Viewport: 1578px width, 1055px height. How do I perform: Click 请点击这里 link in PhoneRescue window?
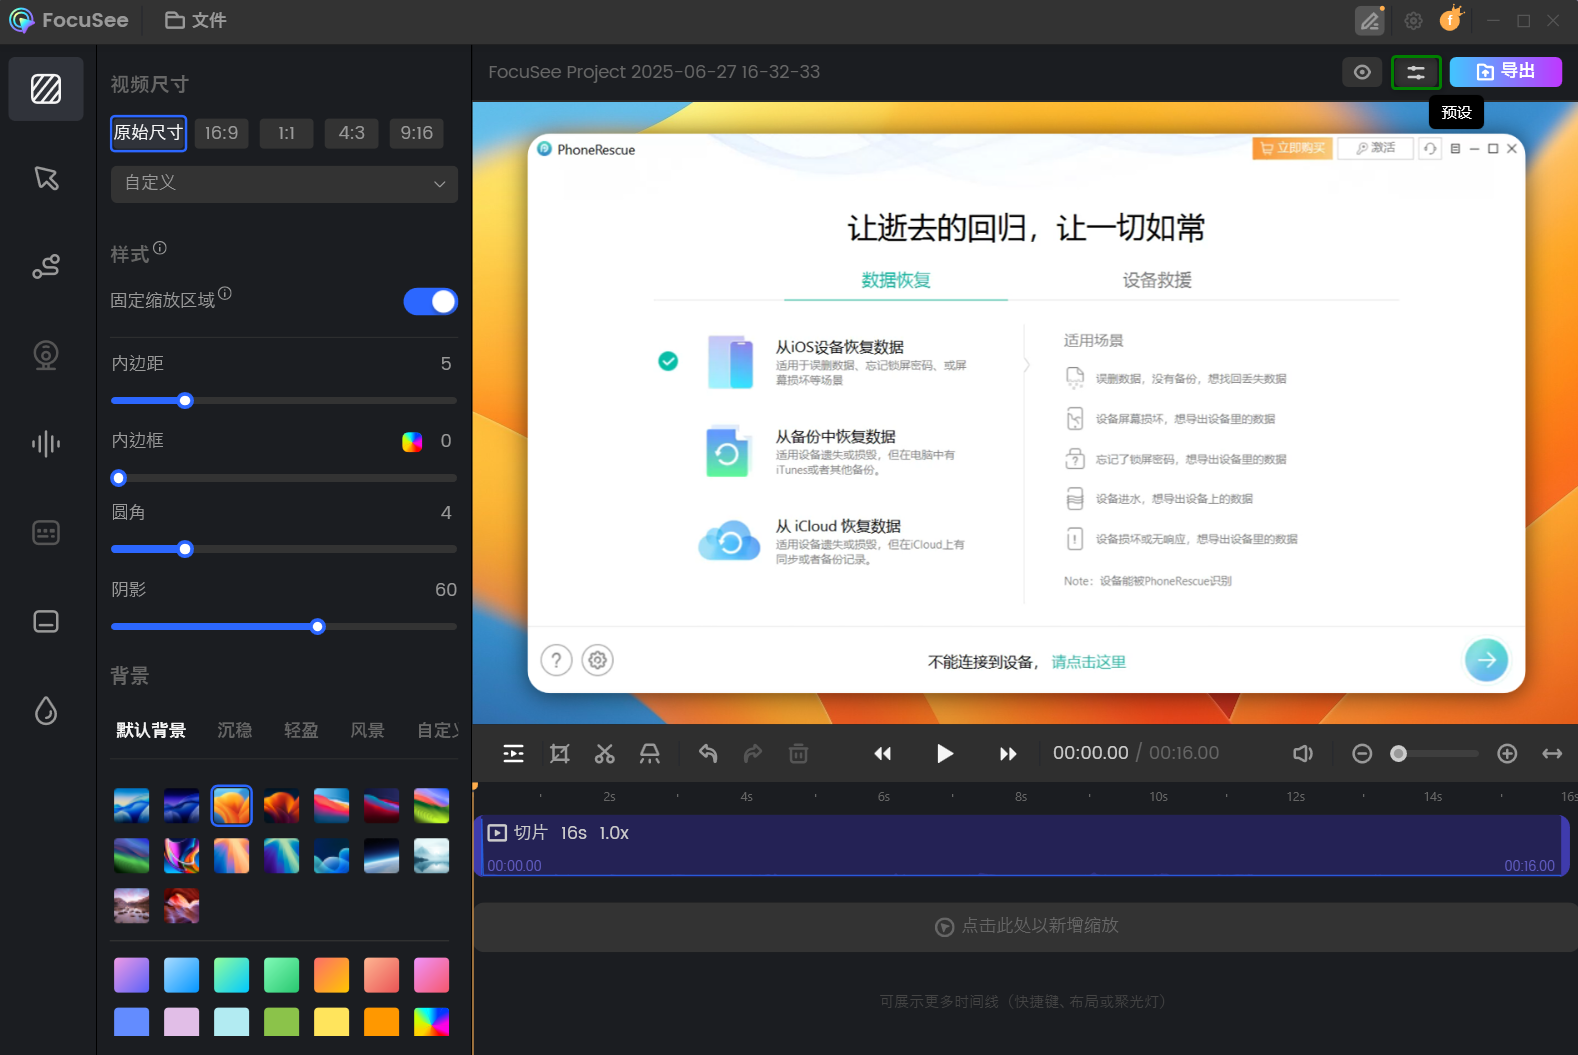pyautogui.click(x=1088, y=662)
